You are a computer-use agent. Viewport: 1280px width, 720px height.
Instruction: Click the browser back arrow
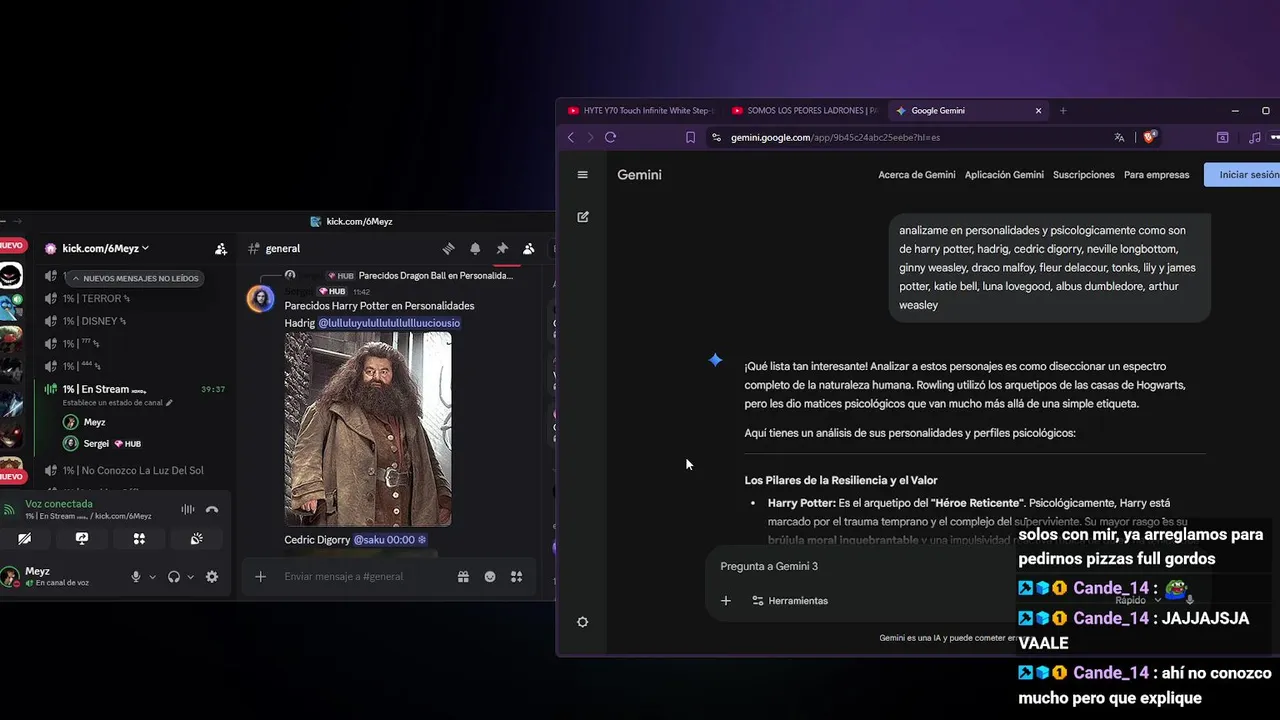[571, 138]
